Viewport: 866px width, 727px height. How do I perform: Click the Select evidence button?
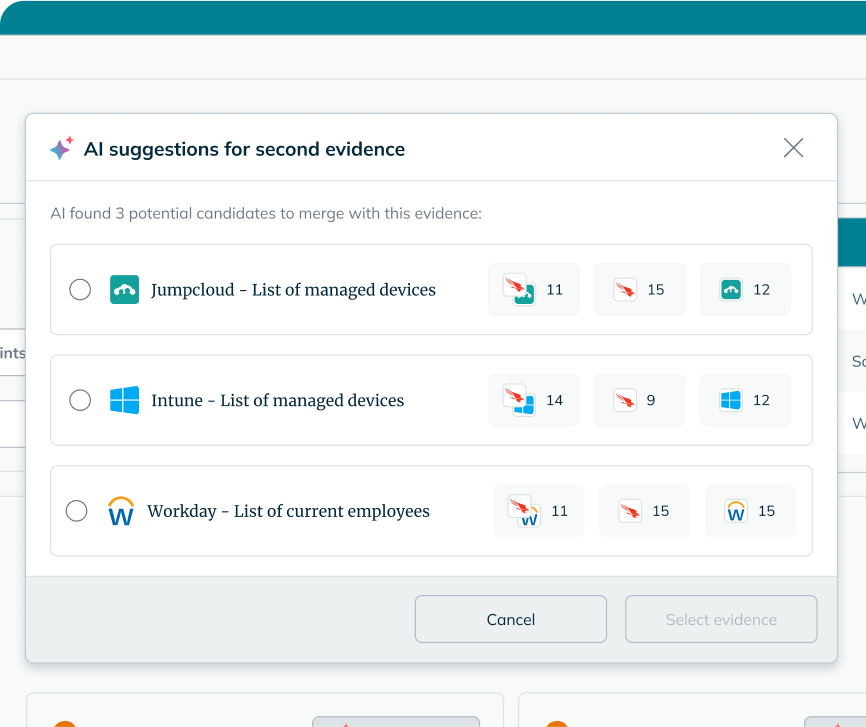[721, 619]
